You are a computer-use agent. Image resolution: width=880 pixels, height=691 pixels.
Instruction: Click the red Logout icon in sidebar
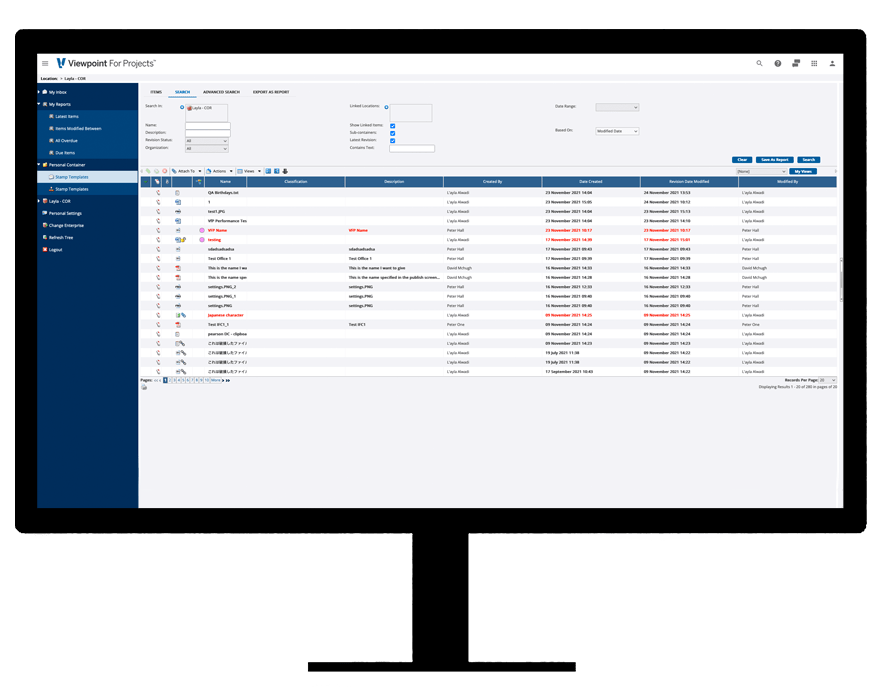click(x=45, y=250)
